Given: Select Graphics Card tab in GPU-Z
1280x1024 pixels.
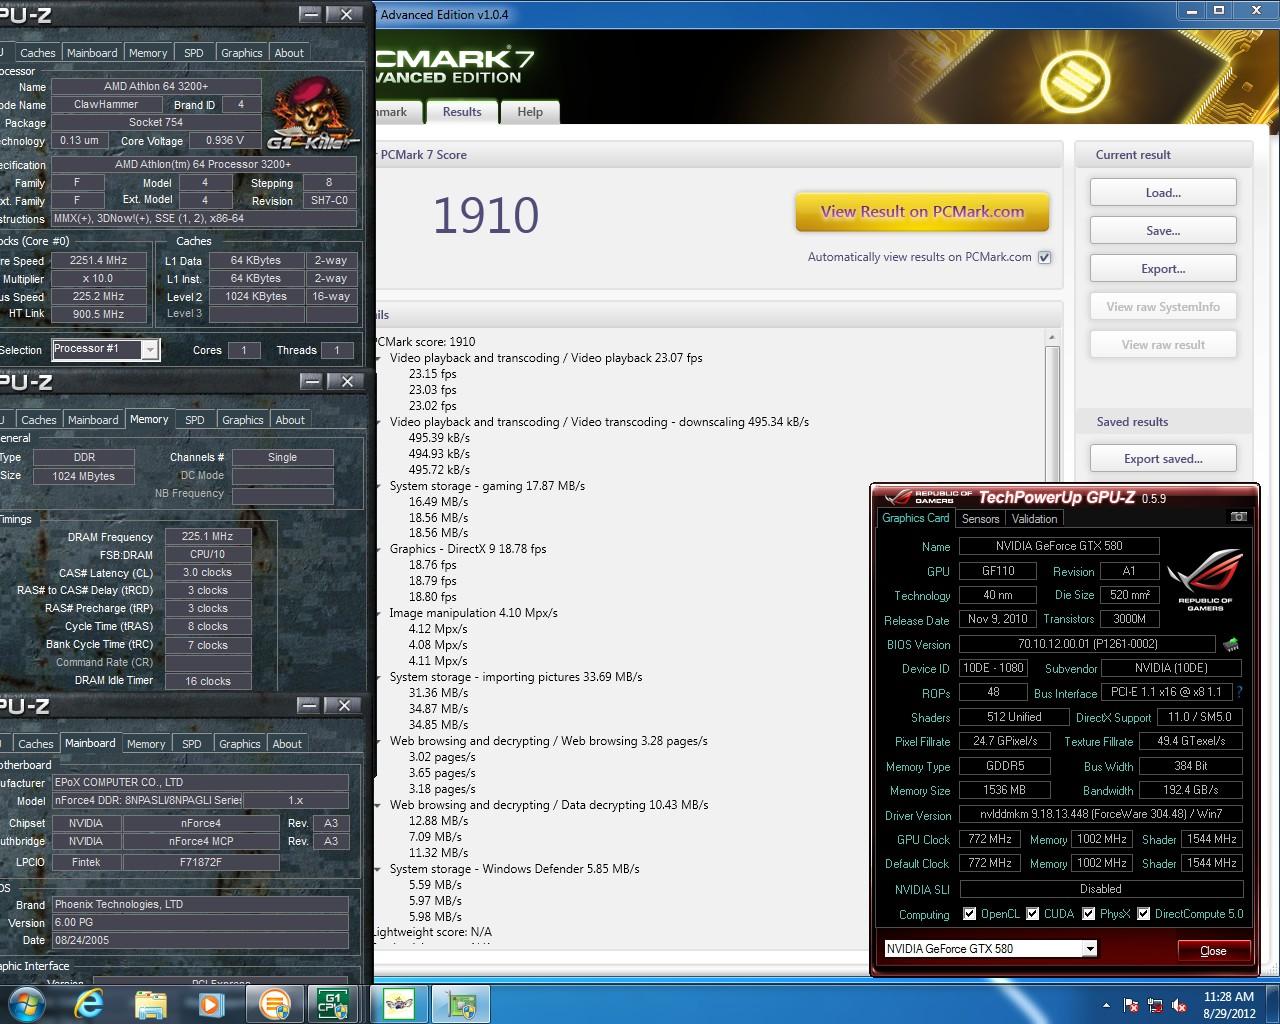Looking at the screenshot, I should click(x=915, y=518).
